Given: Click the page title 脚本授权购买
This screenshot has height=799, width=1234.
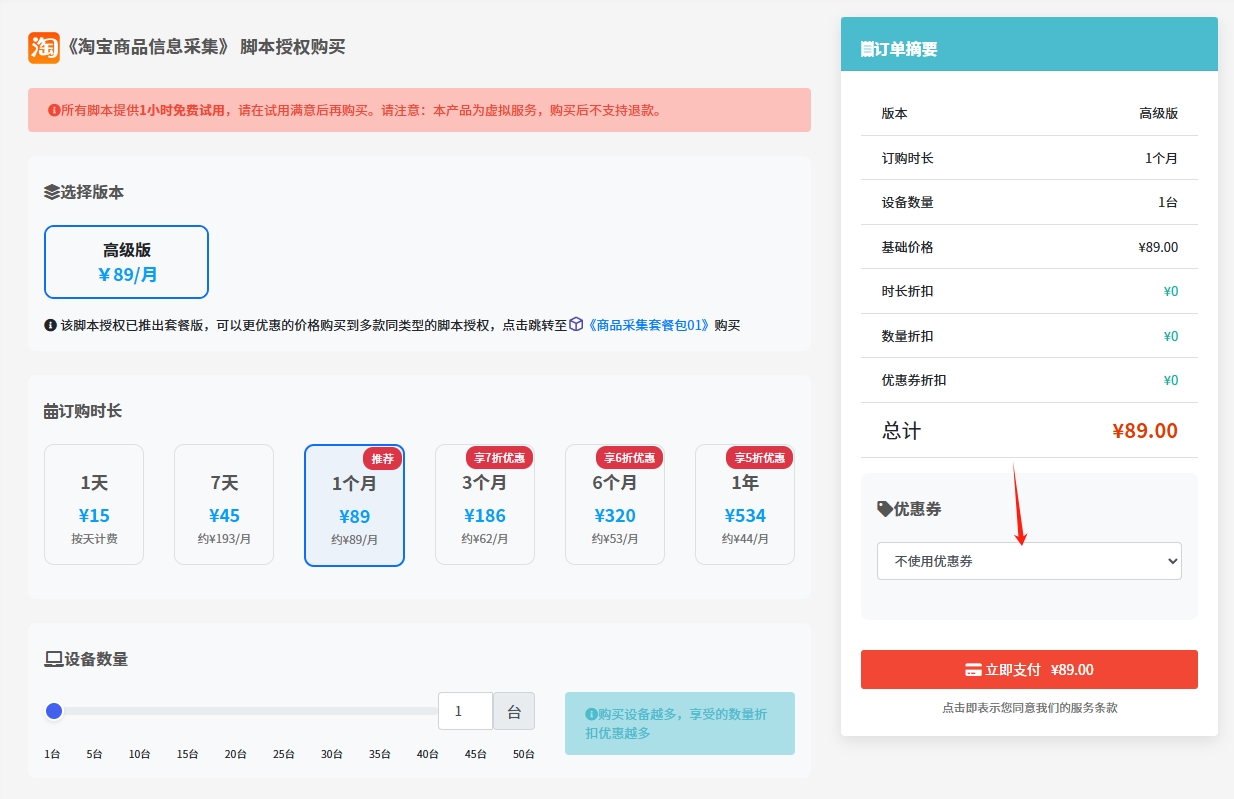Looking at the screenshot, I should click(293, 47).
